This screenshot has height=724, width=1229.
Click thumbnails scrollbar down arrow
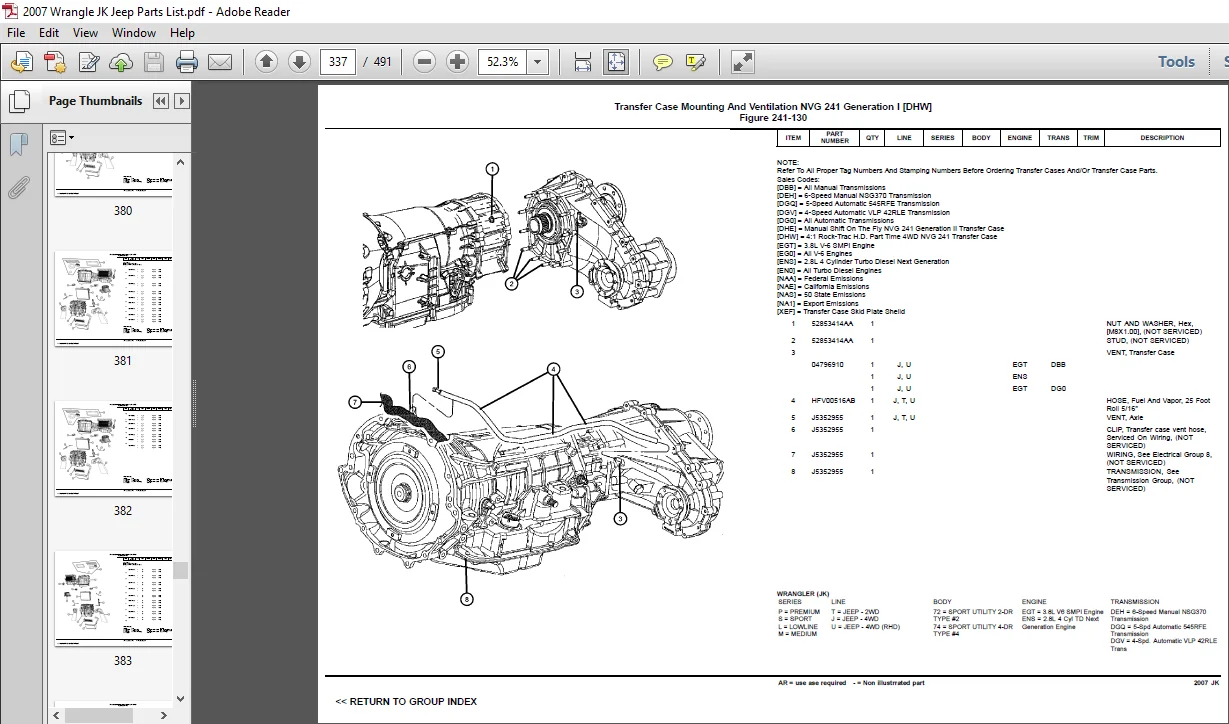tap(181, 699)
